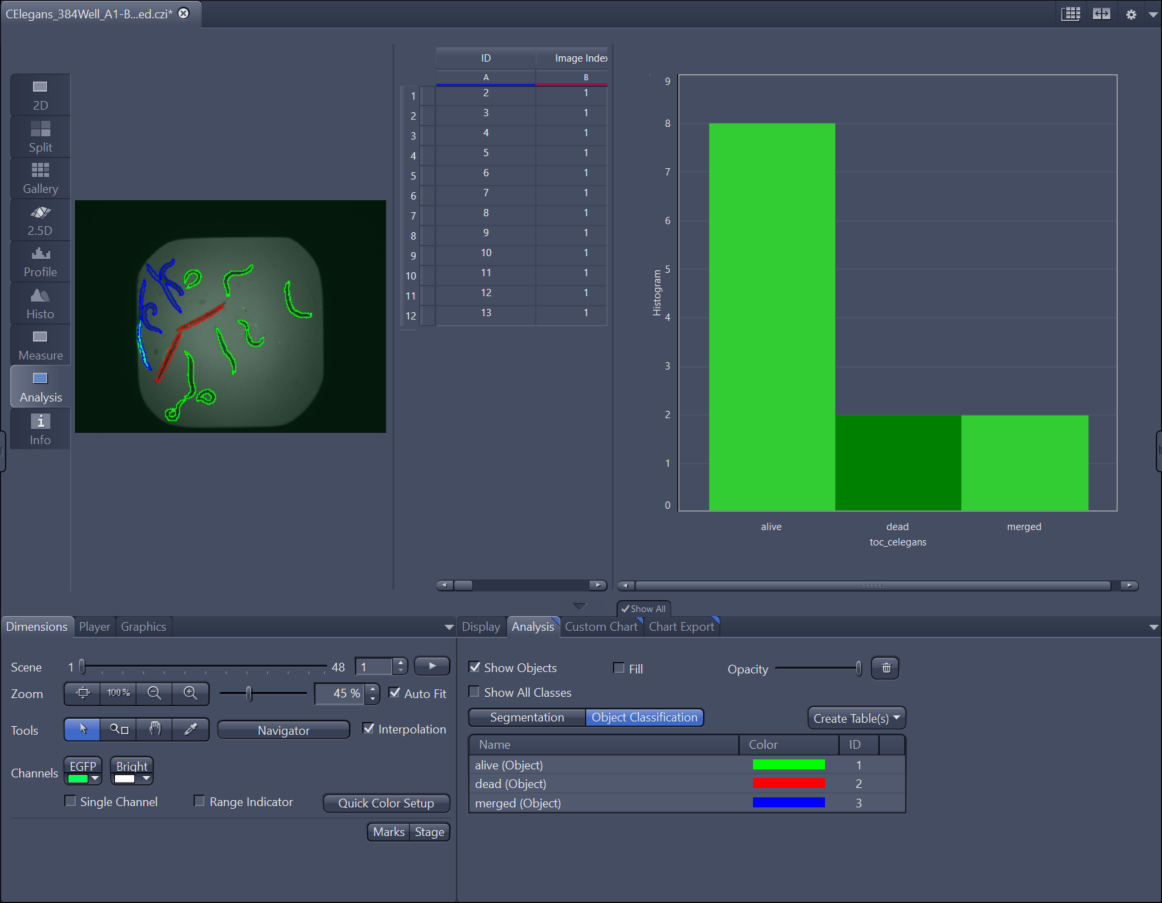This screenshot has height=903, width=1162.
Task: Click the red color swatch for dead objects
Action: tap(788, 783)
